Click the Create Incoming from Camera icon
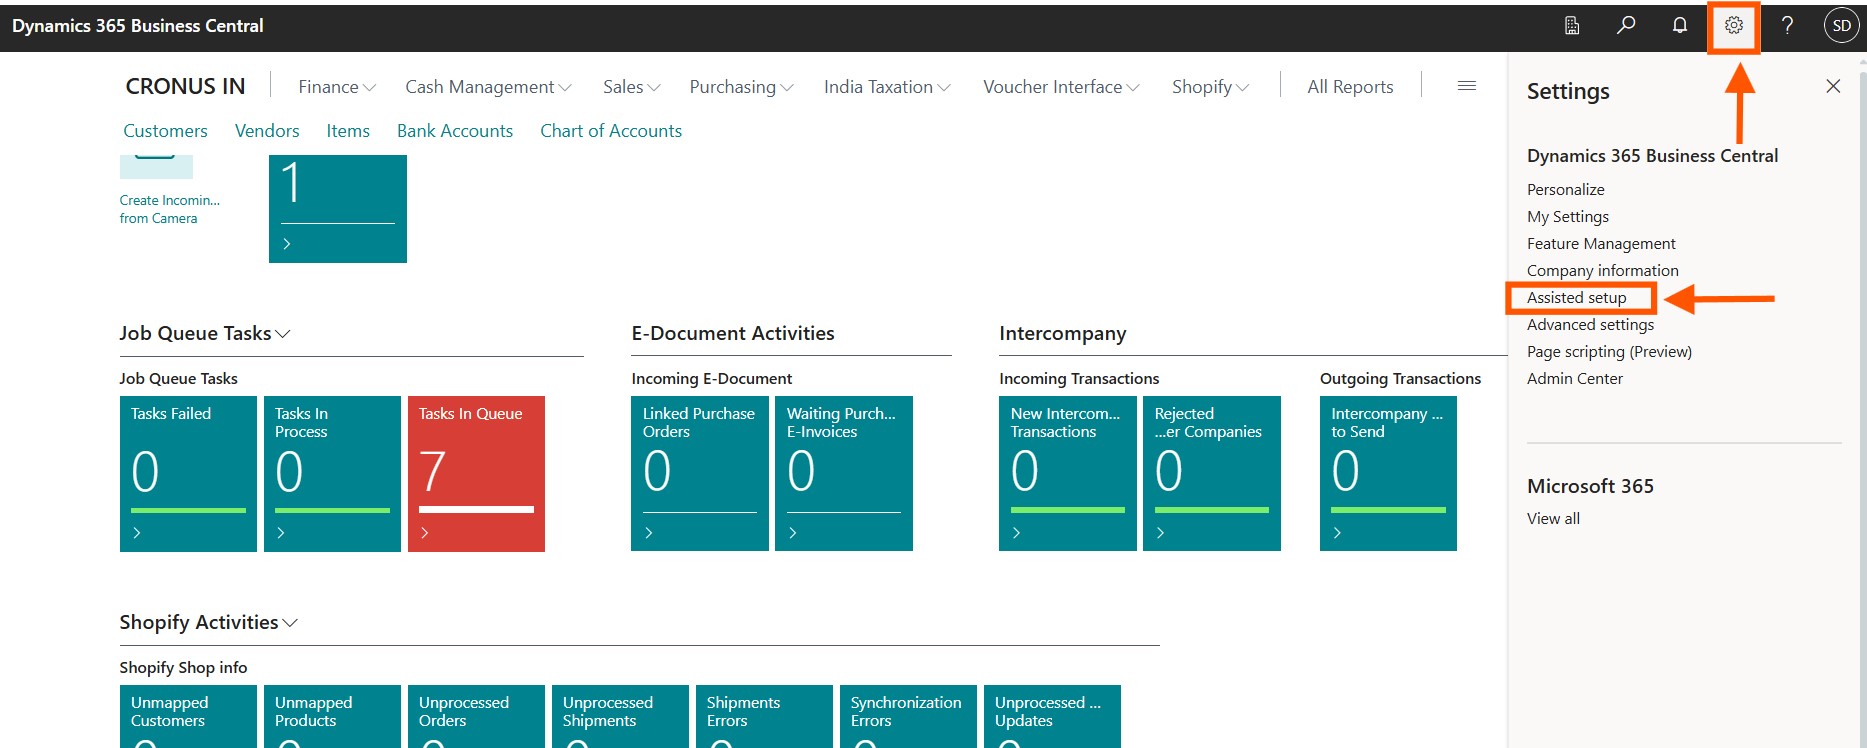The height and width of the screenshot is (748, 1867). (156, 167)
